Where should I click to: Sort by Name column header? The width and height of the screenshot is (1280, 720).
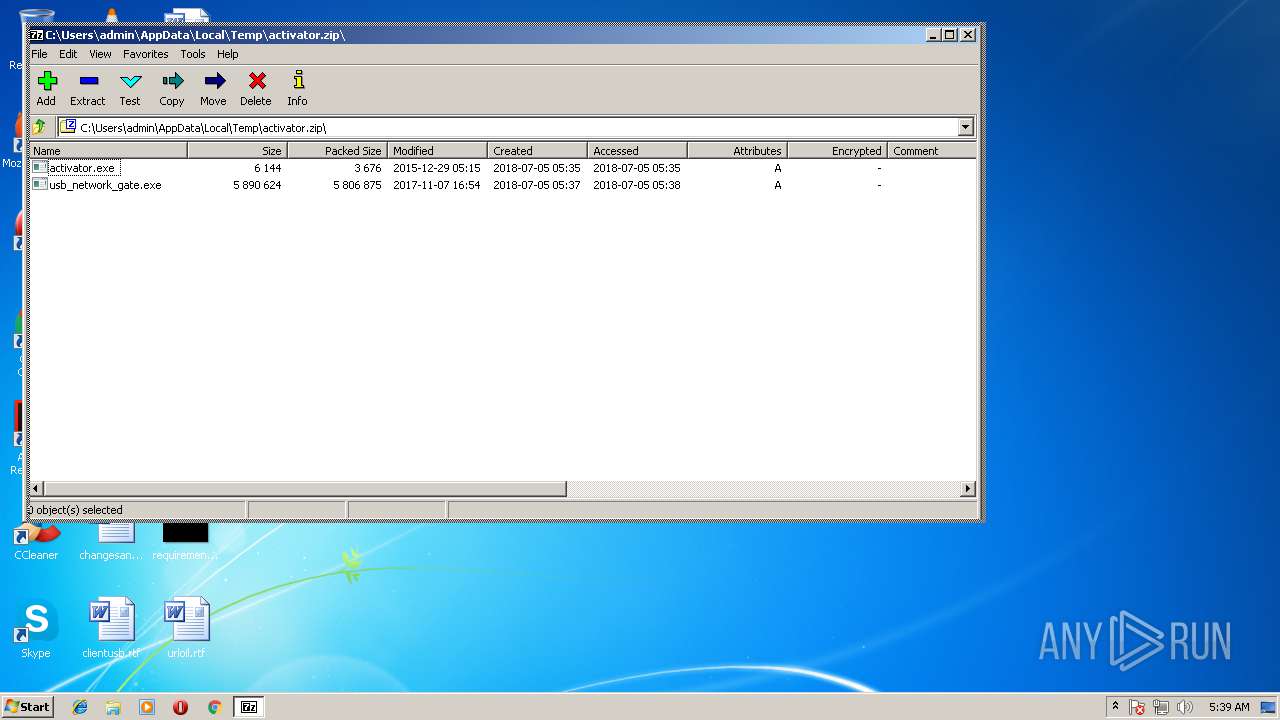click(108, 151)
